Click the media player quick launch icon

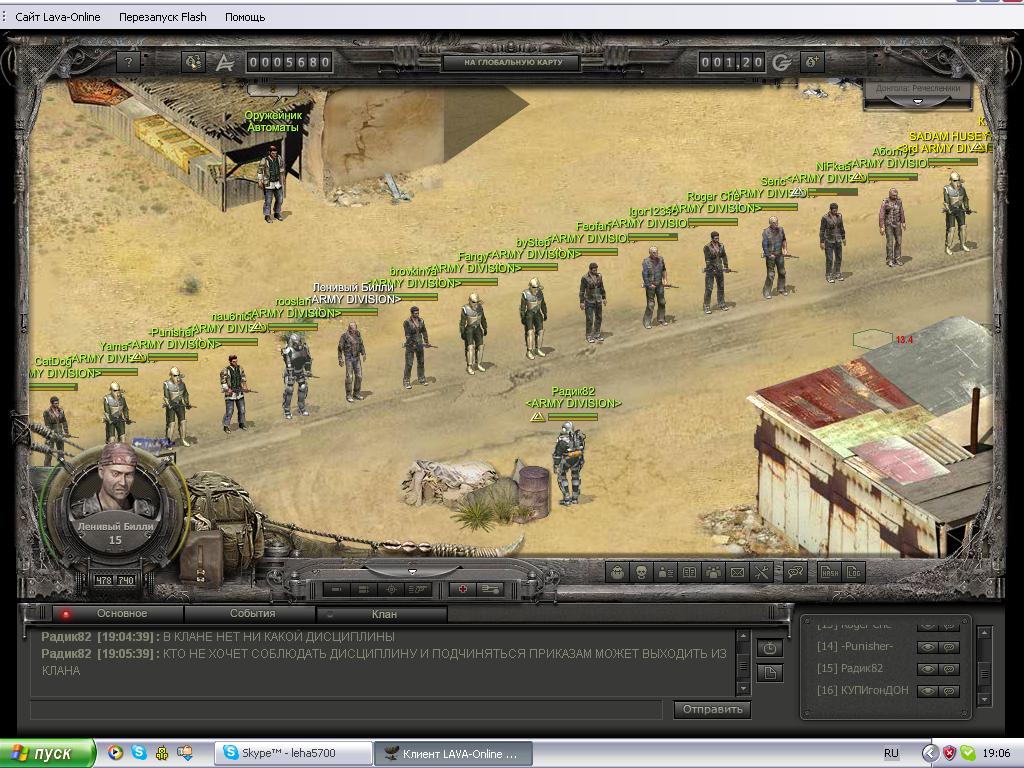[115, 753]
